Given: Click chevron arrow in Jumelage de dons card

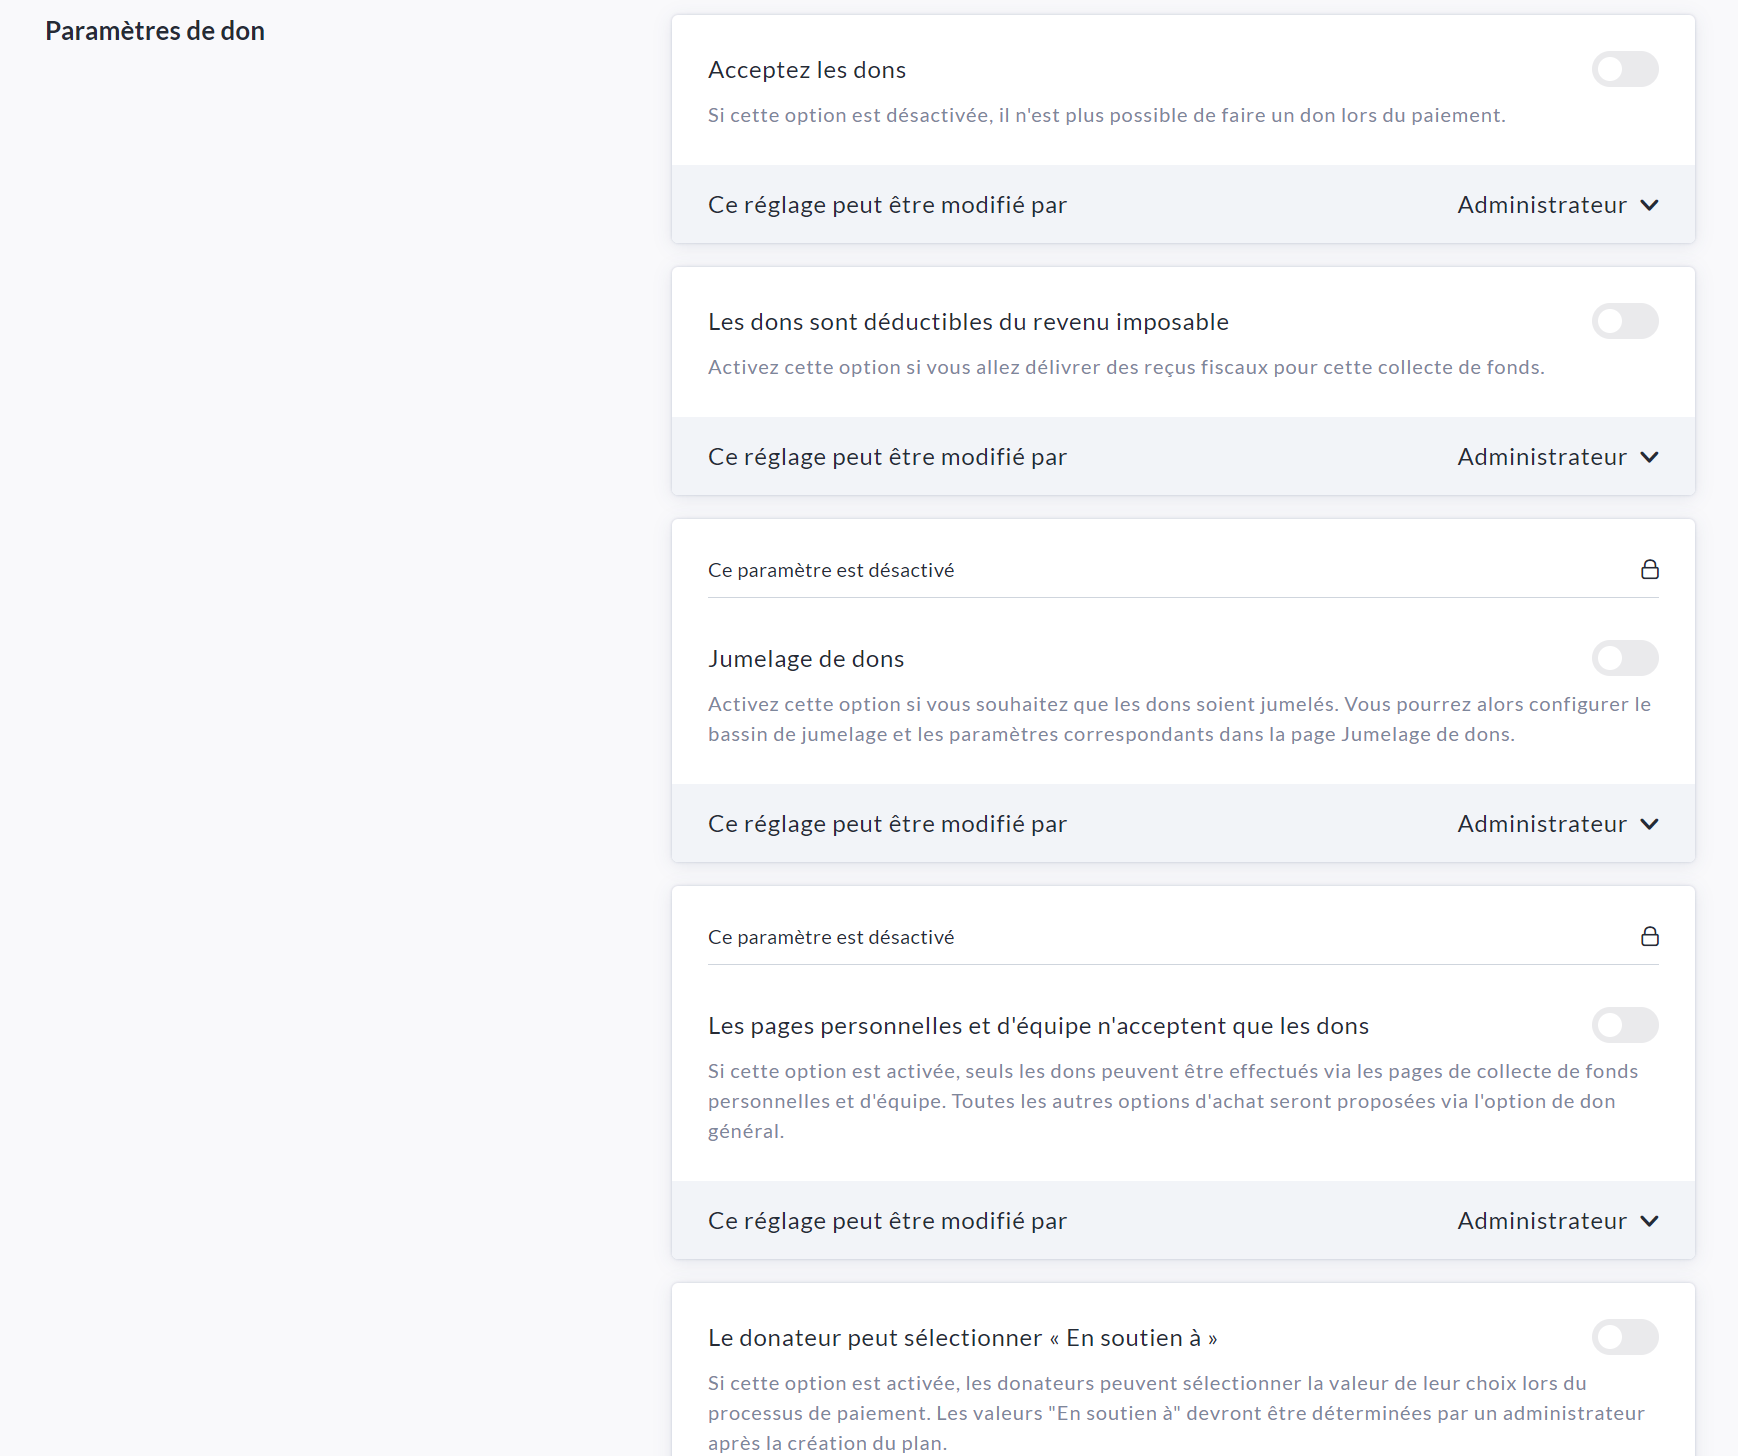Looking at the screenshot, I should pyautogui.click(x=1649, y=824).
